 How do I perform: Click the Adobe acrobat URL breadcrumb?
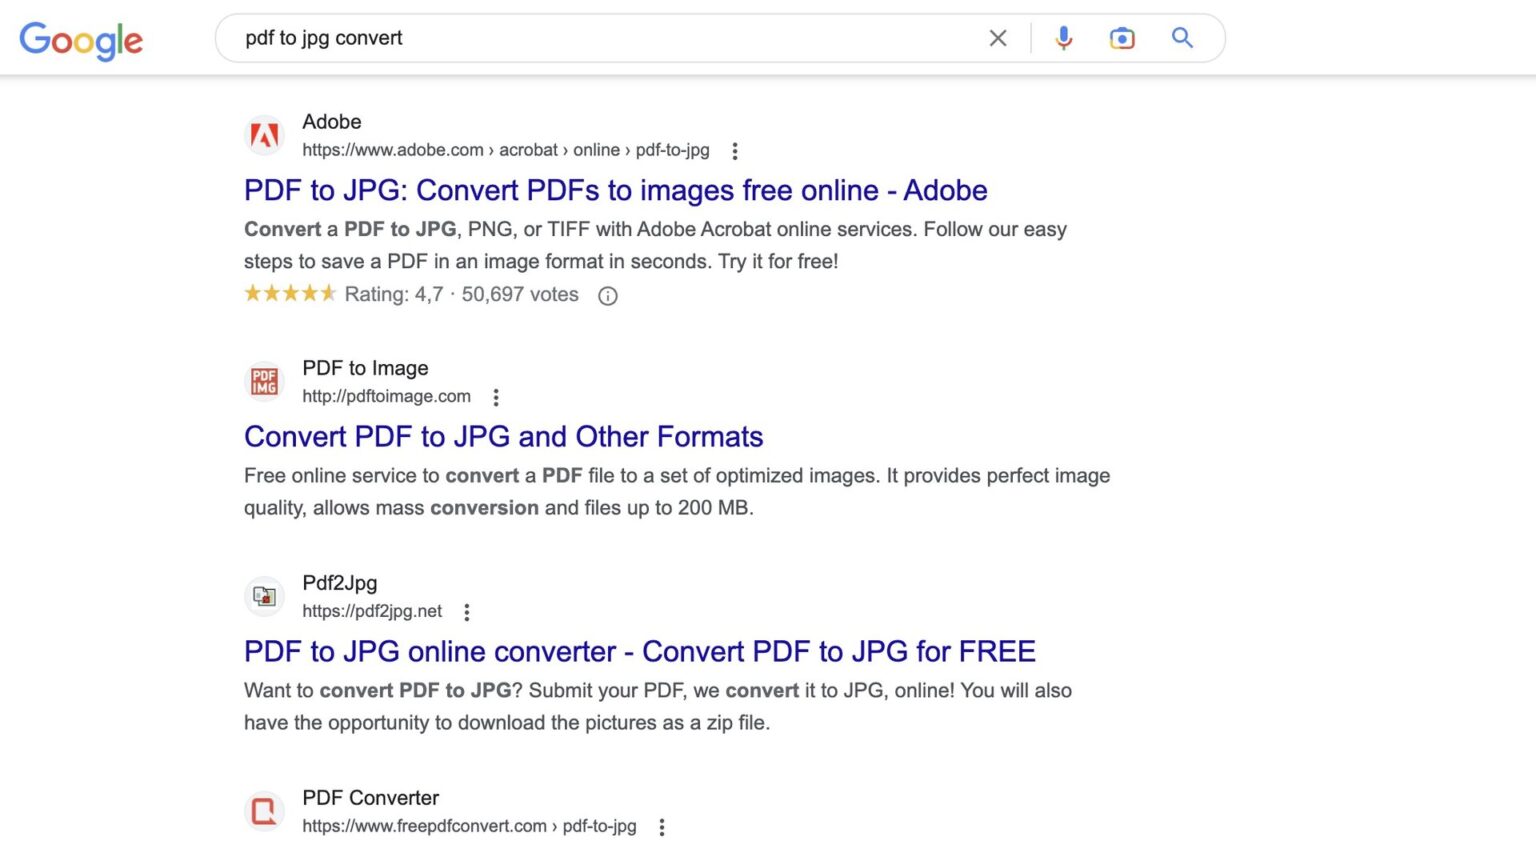[x=505, y=150]
